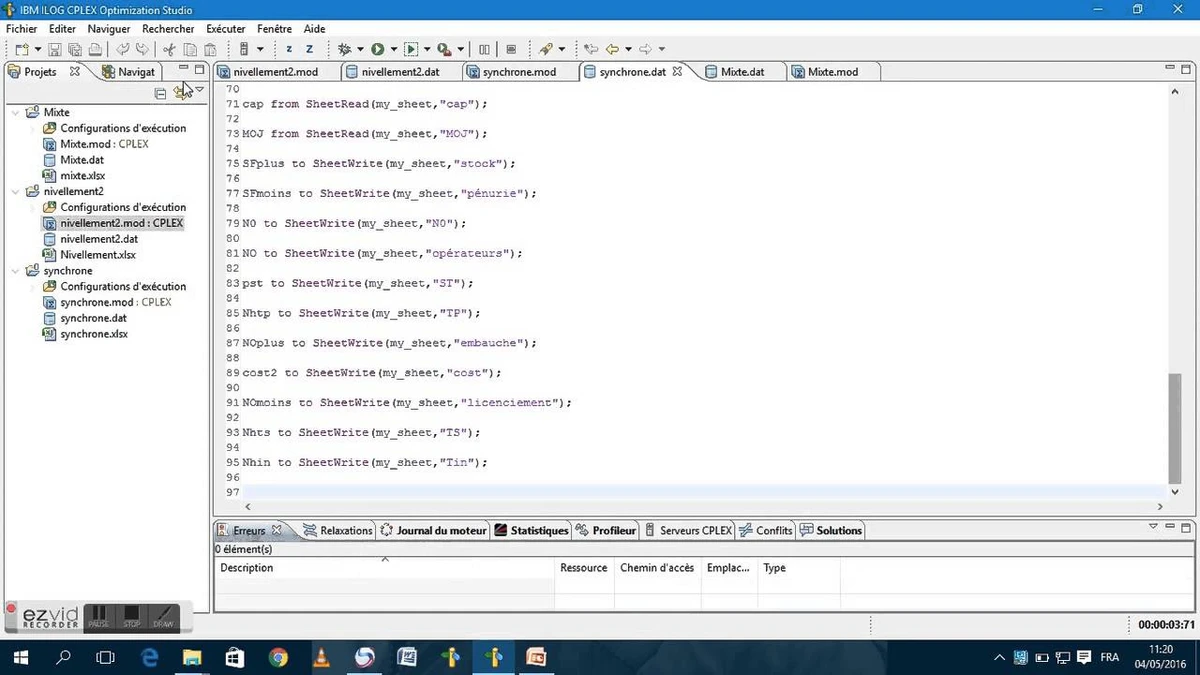This screenshot has height=675, width=1200.
Task: Open the Exécuter menu
Action: tap(226, 29)
